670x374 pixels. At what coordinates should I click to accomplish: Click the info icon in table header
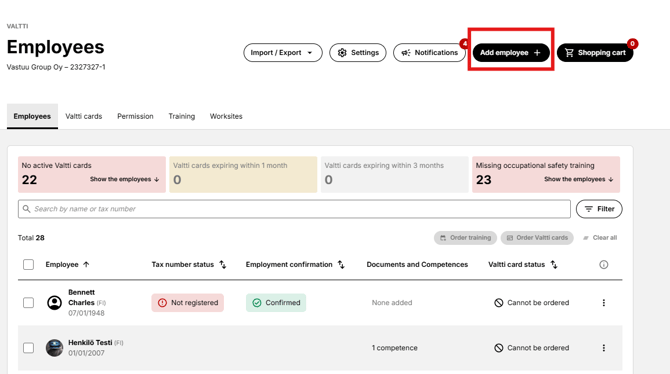(x=604, y=265)
